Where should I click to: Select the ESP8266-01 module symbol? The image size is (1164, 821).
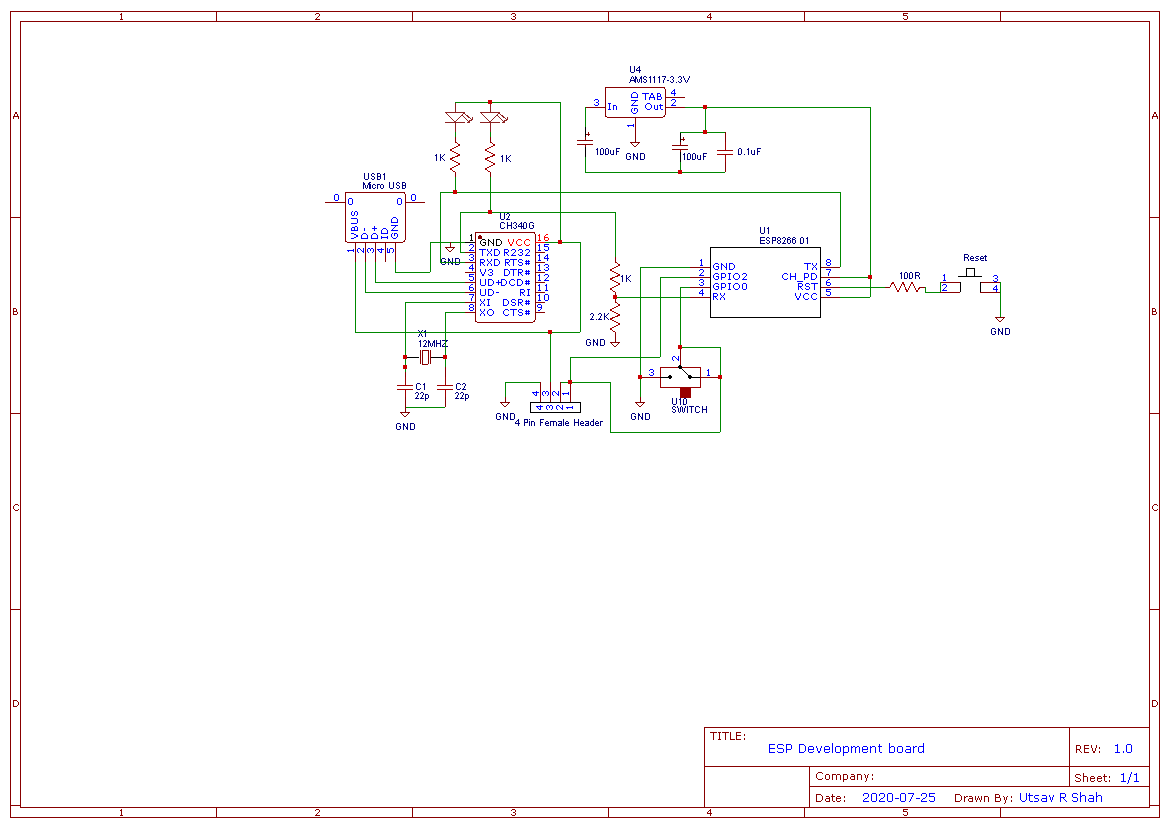tap(765, 280)
